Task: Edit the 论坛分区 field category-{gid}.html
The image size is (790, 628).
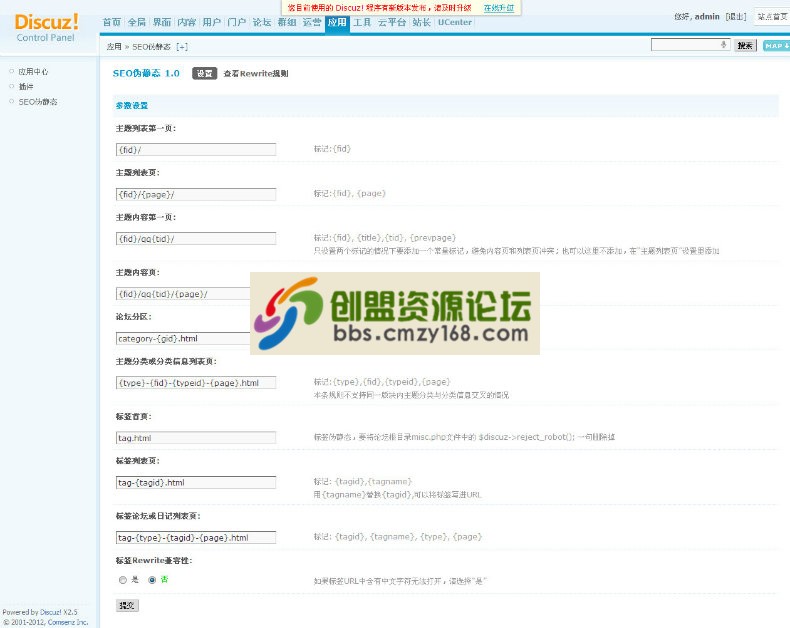Action: coord(183,338)
